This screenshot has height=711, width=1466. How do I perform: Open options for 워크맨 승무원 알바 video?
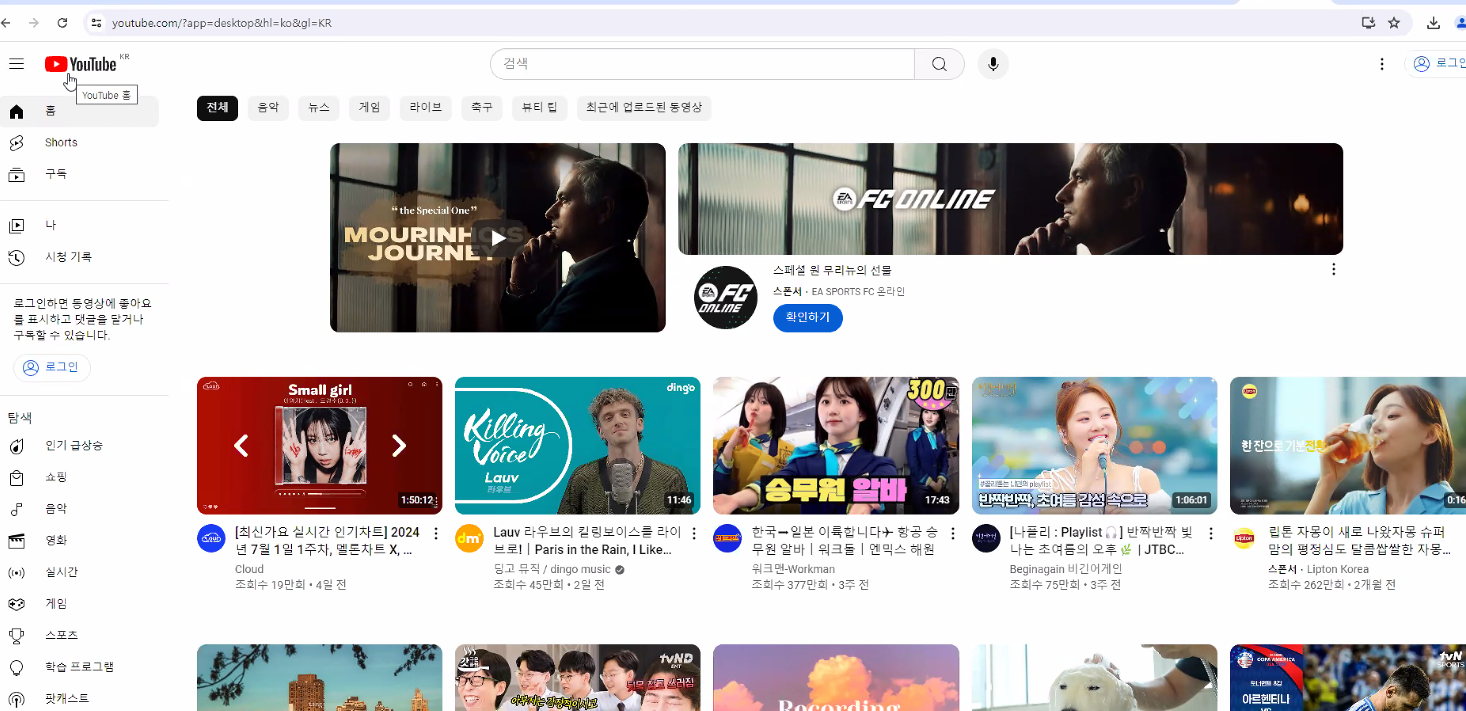[952, 534]
